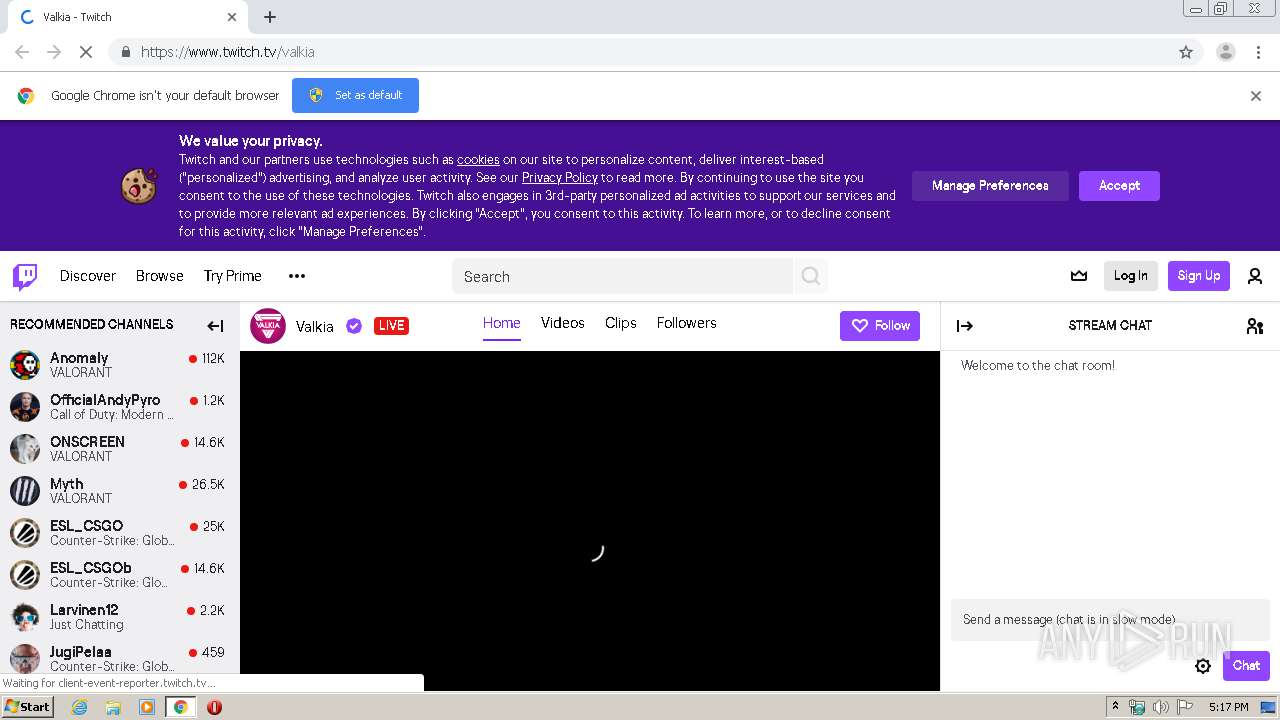Image resolution: width=1280 pixels, height=720 pixels.
Task: Follow the Valkia channel
Action: pos(880,325)
